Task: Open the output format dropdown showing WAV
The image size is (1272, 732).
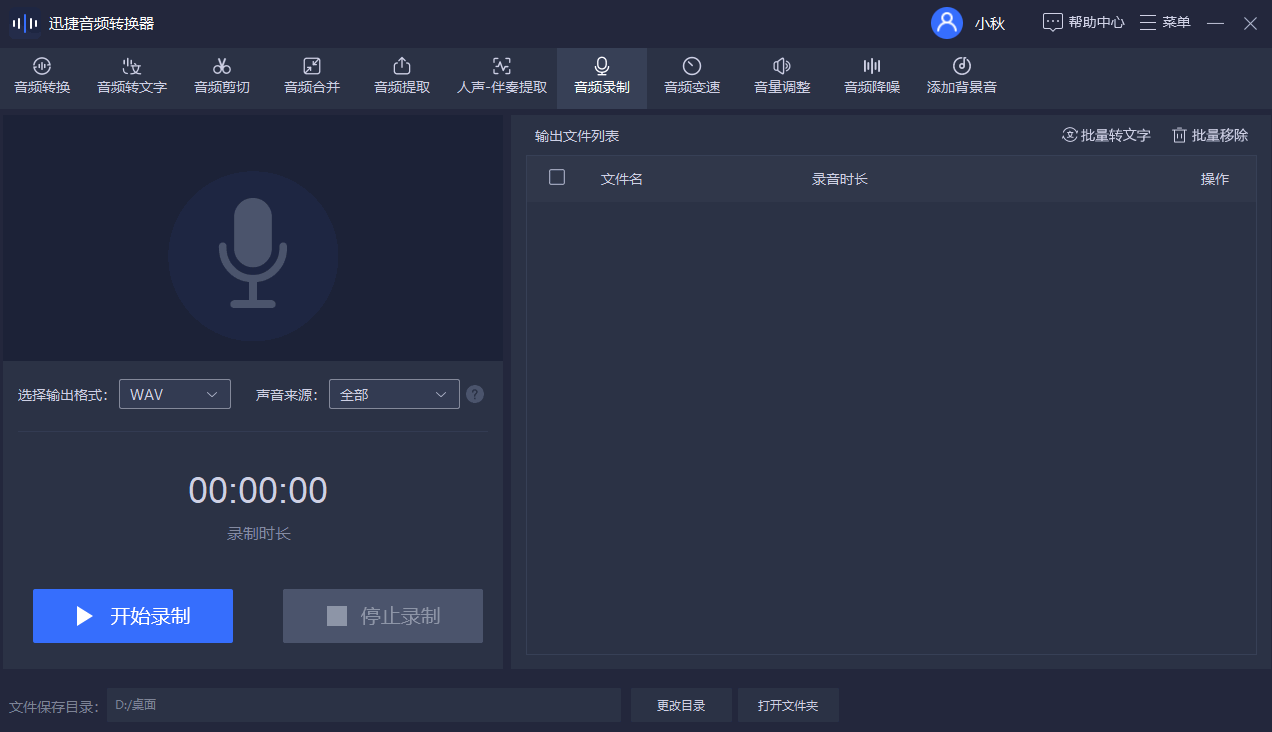Action: (x=174, y=394)
